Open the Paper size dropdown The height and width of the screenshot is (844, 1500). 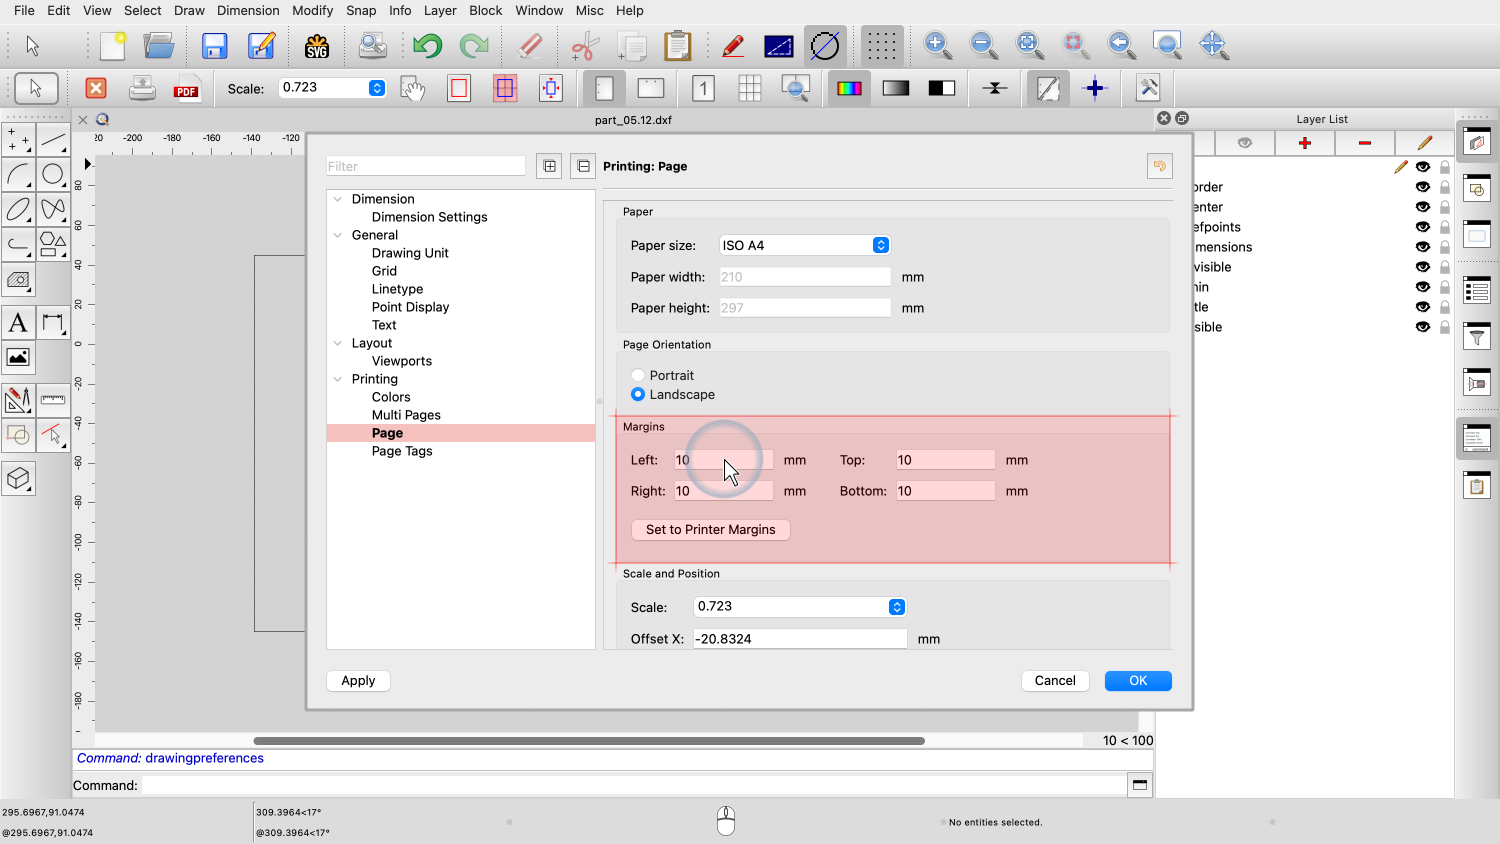tap(804, 245)
